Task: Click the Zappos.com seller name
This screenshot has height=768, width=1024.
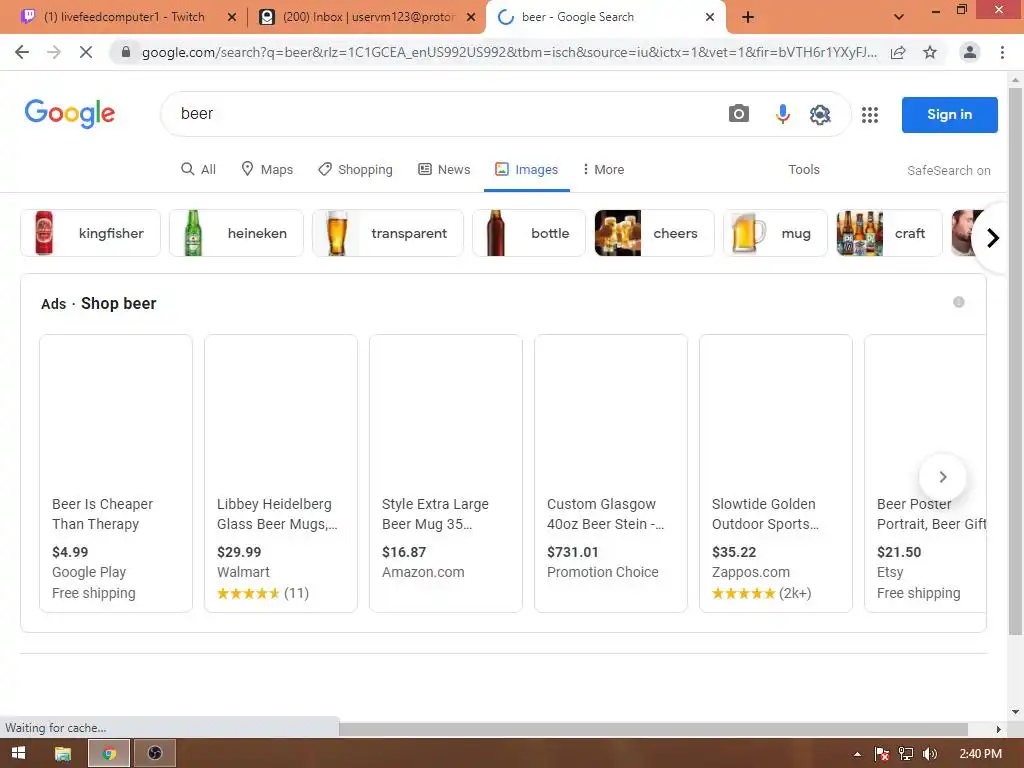Action: click(750, 572)
